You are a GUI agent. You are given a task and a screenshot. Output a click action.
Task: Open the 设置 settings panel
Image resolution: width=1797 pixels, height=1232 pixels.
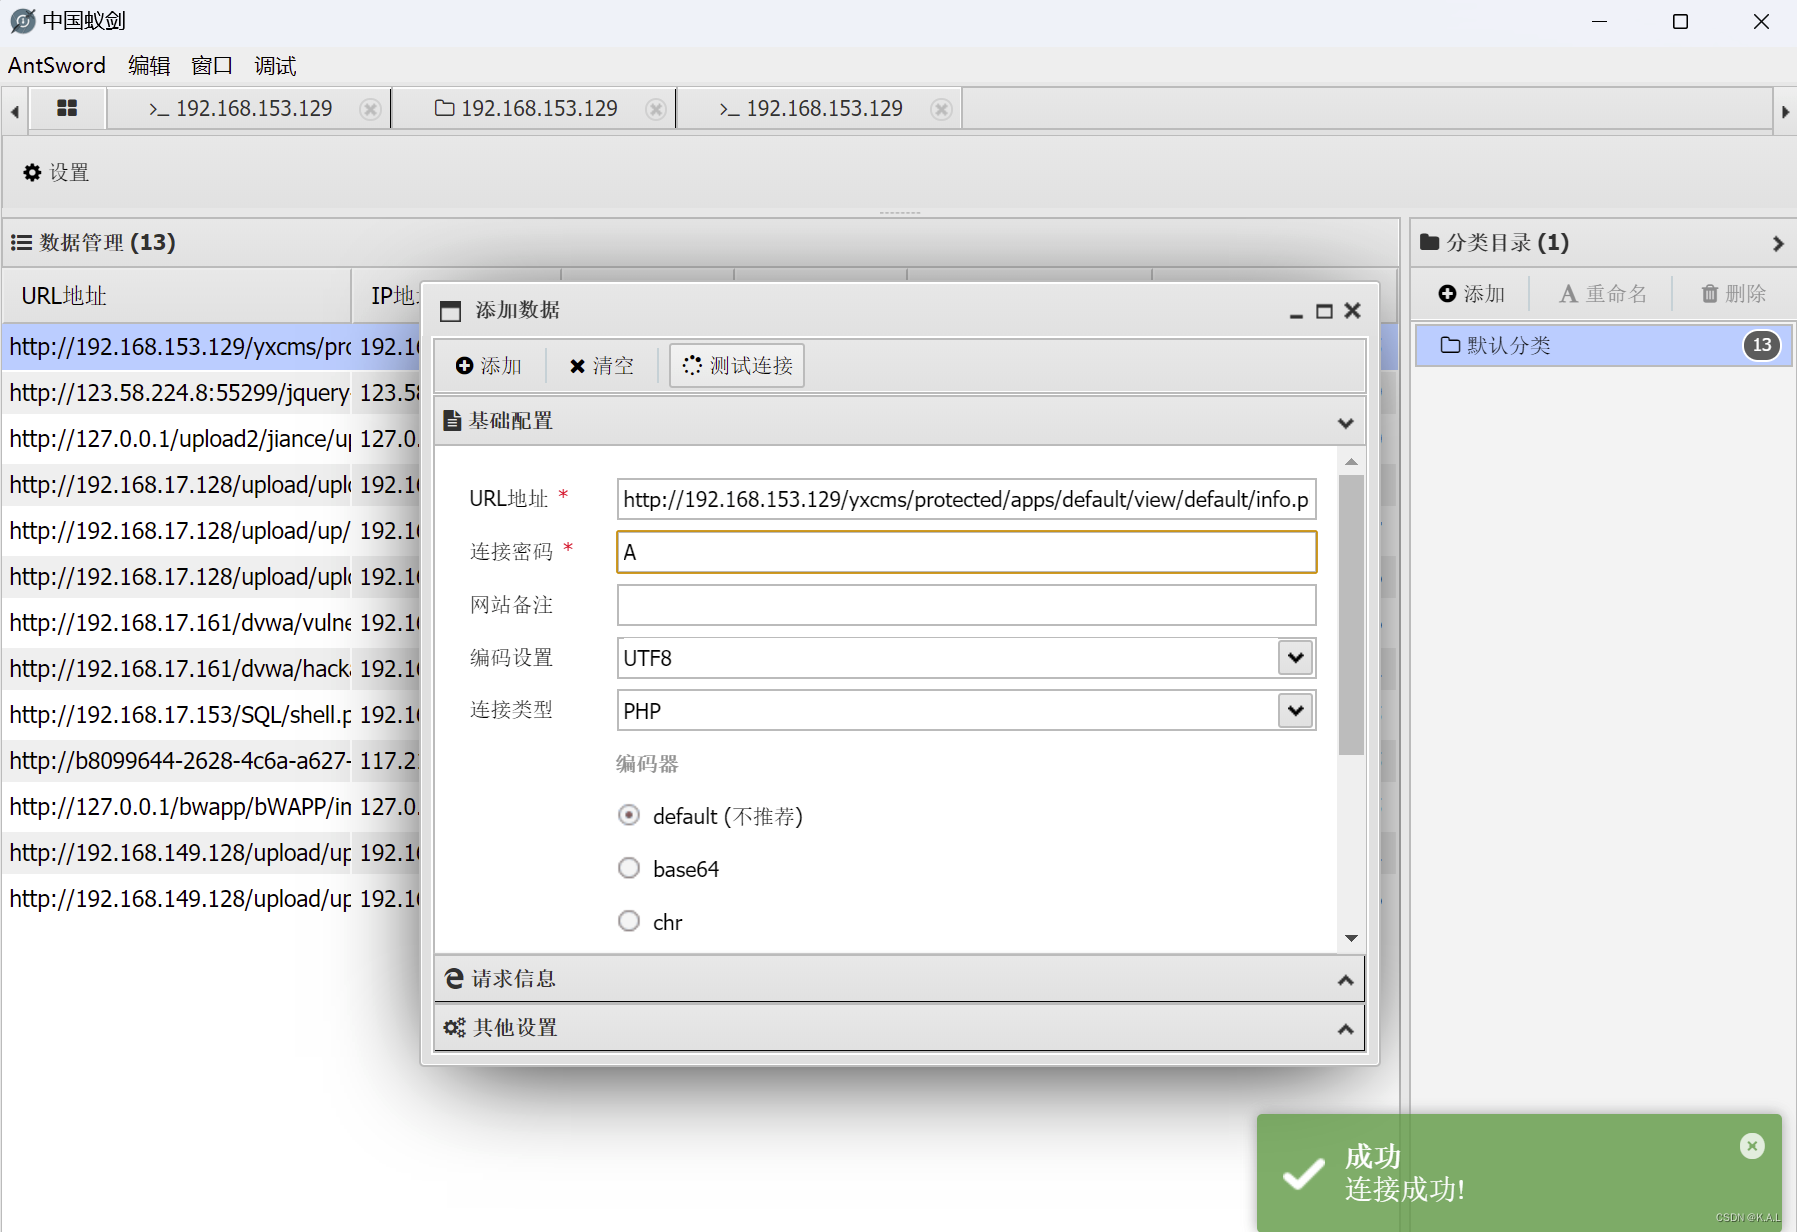pyautogui.click(x=55, y=172)
